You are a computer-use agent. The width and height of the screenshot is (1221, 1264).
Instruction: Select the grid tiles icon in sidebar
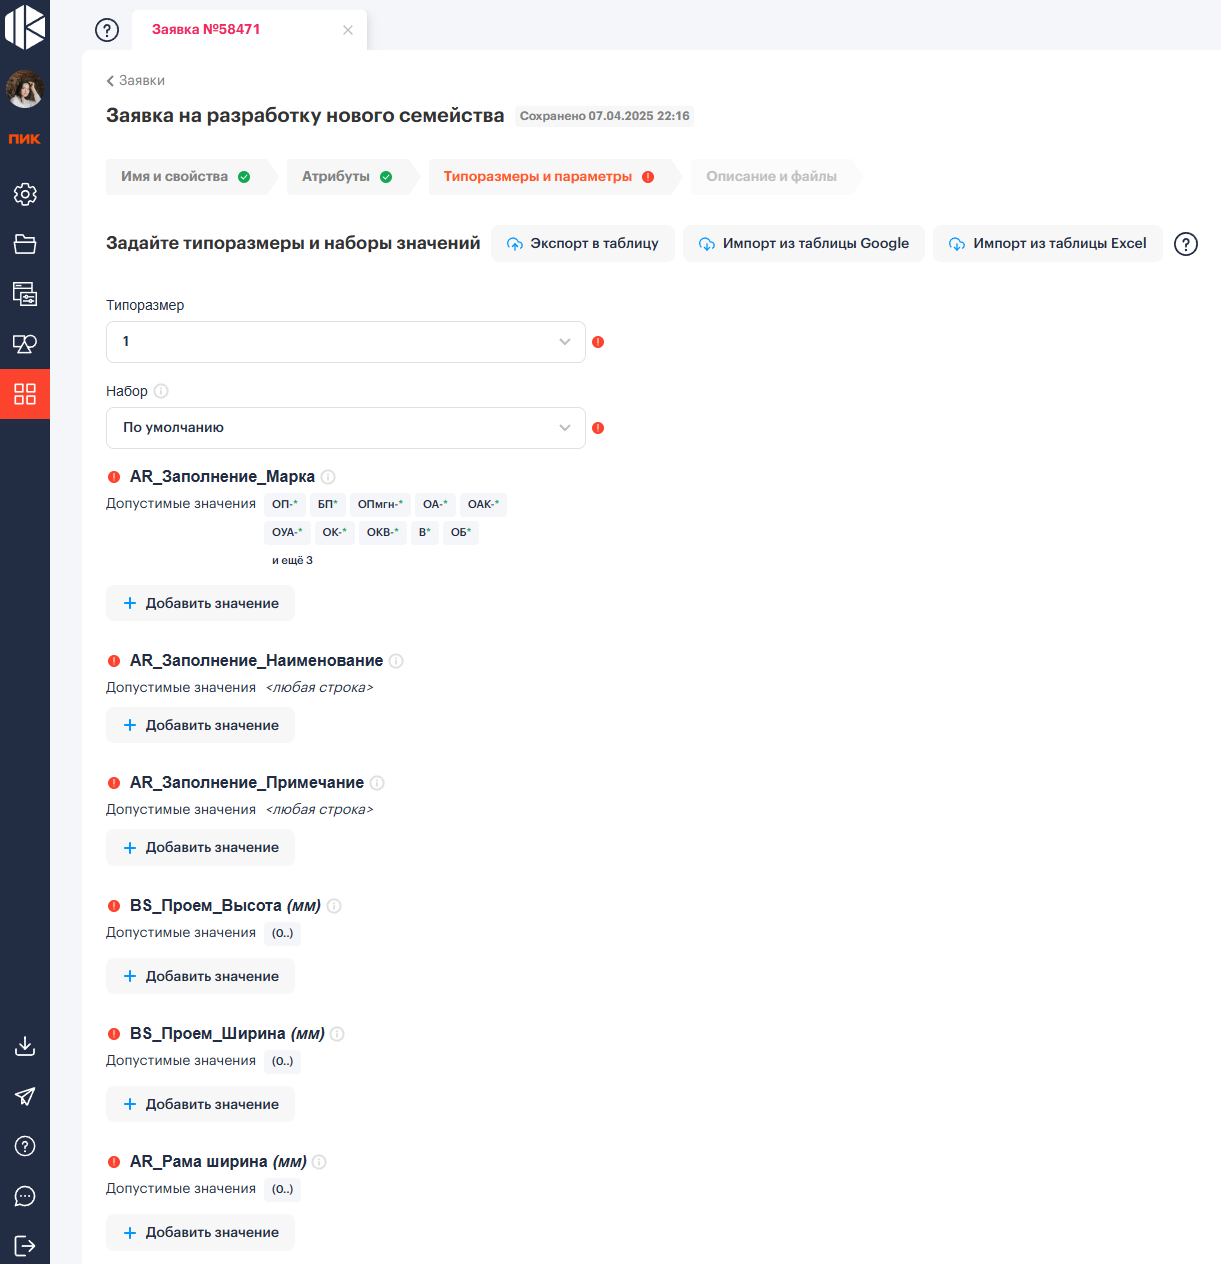(25, 394)
